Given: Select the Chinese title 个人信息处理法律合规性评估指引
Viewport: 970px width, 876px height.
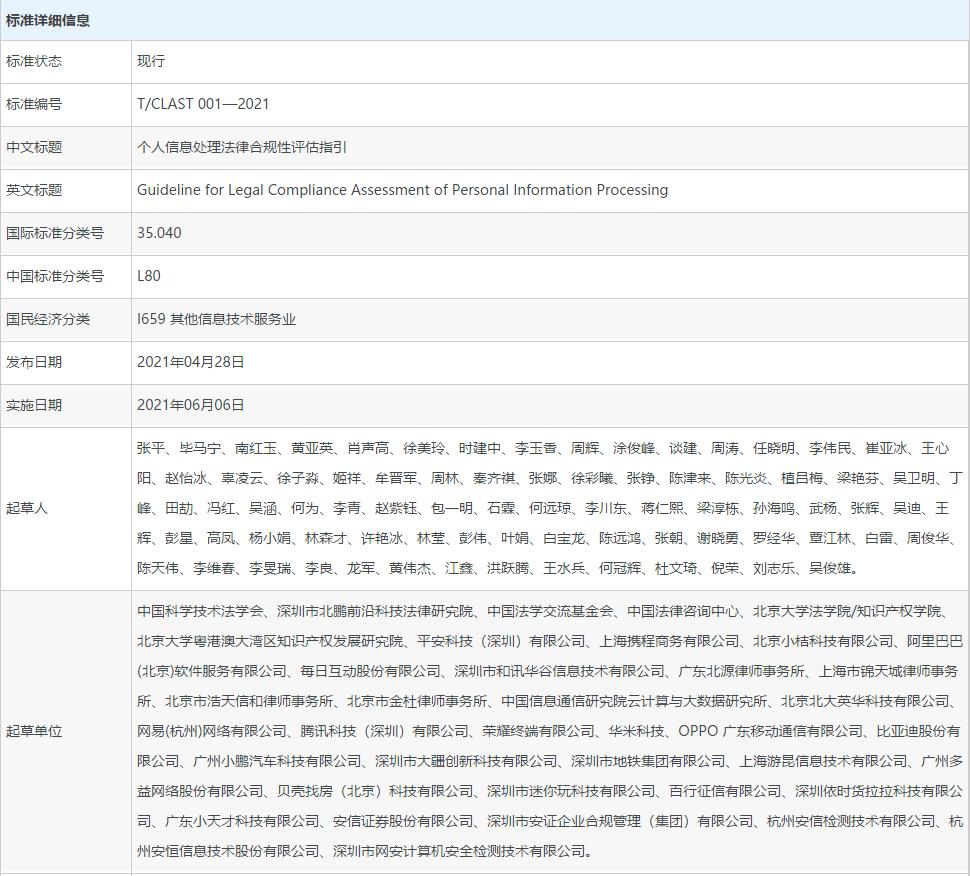Looking at the screenshot, I should pyautogui.click(x=242, y=147).
